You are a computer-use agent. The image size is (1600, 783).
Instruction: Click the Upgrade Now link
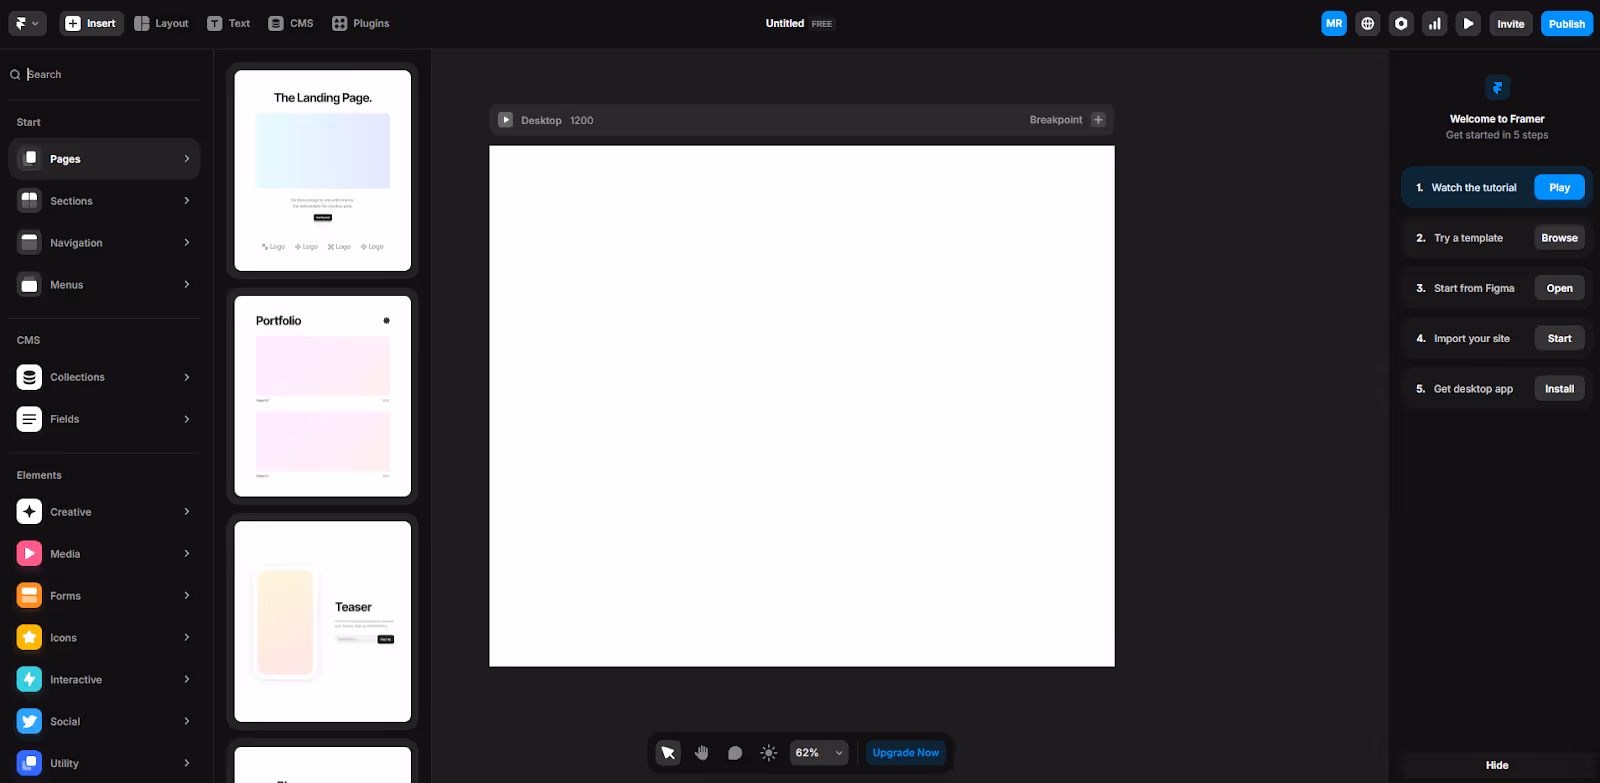[x=906, y=752]
